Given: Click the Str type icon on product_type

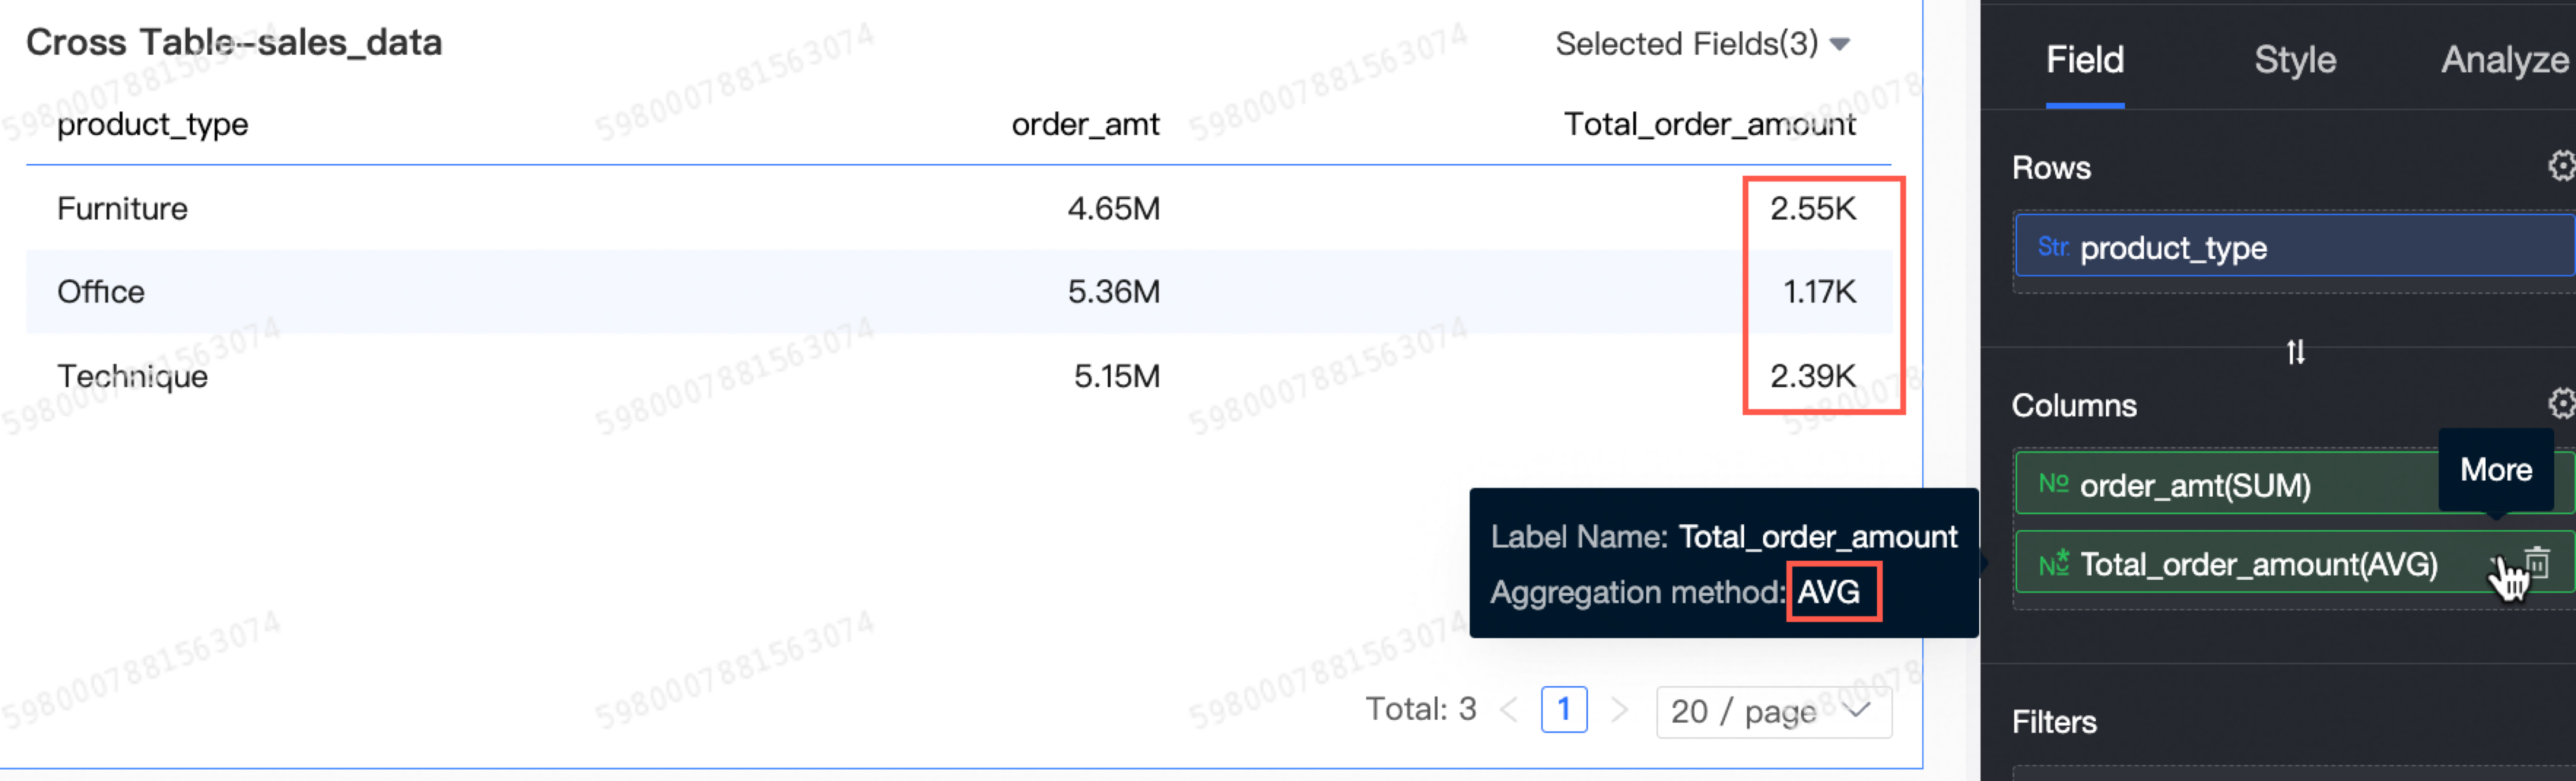Looking at the screenshot, I should pyautogui.click(x=2052, y=247).
